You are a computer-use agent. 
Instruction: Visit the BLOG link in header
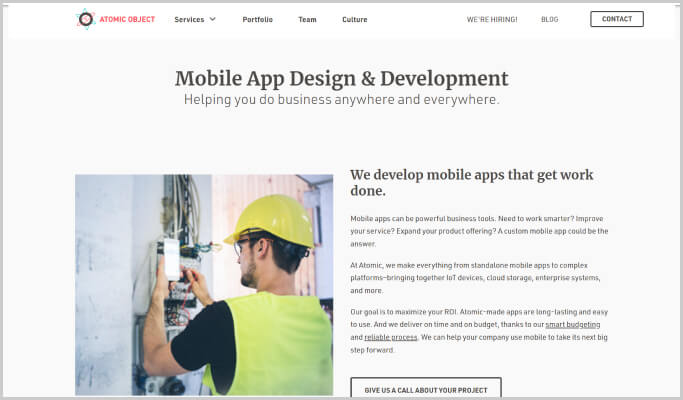tap(549, 19)
